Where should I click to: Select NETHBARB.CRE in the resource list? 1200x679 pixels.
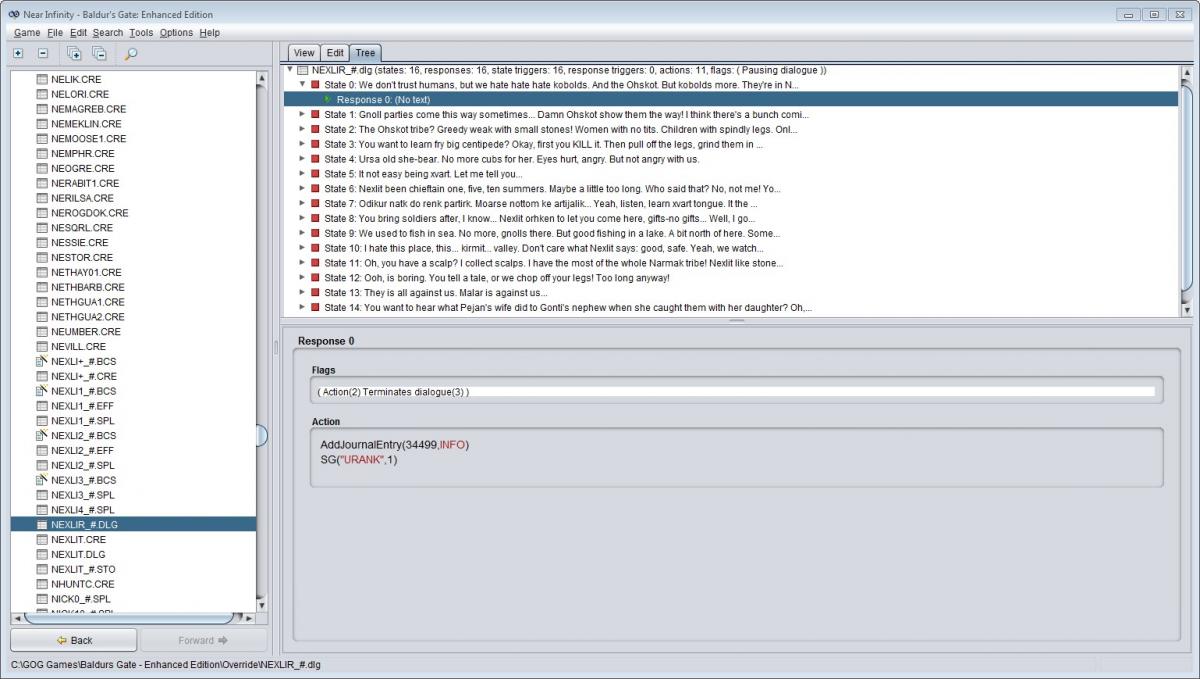click(87, 287)
